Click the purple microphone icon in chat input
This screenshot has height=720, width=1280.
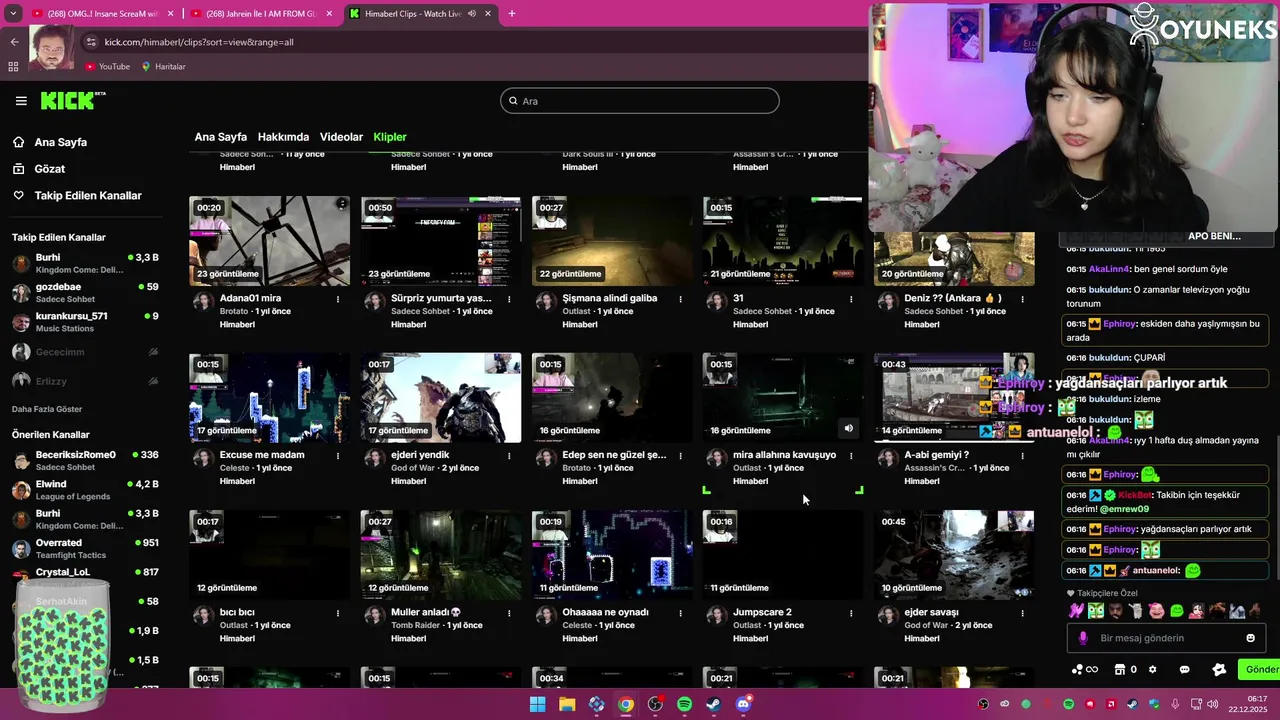[1083, 638]
